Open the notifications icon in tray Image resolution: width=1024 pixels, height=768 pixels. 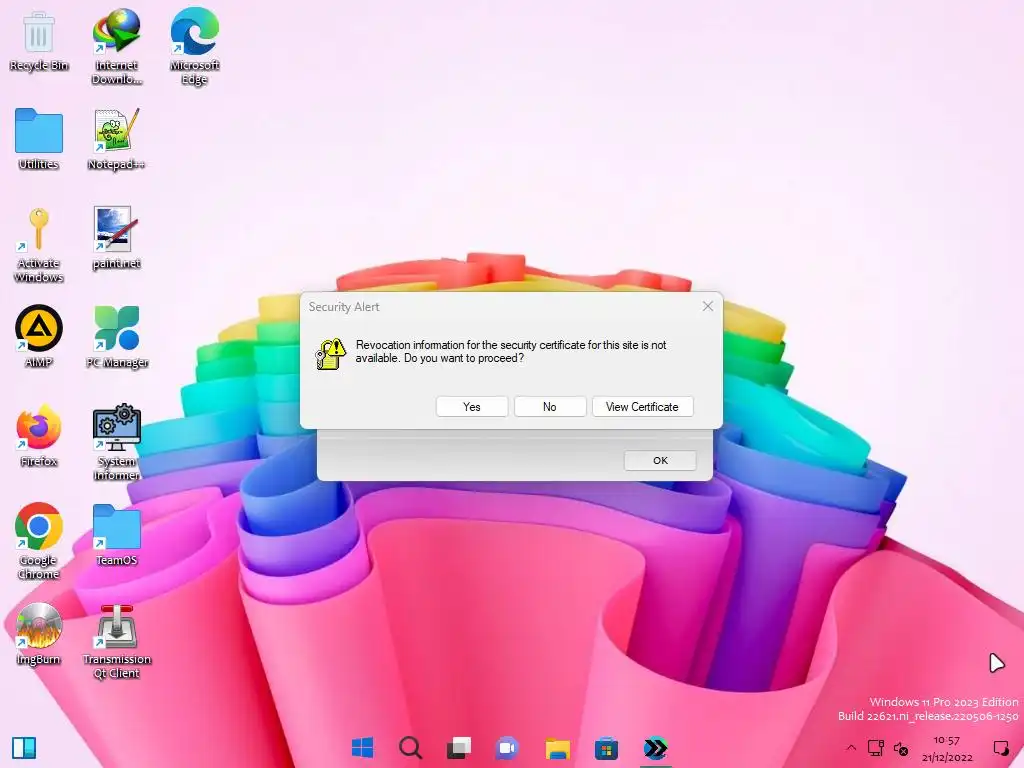pyautogui.click(x=1000, y=748)
